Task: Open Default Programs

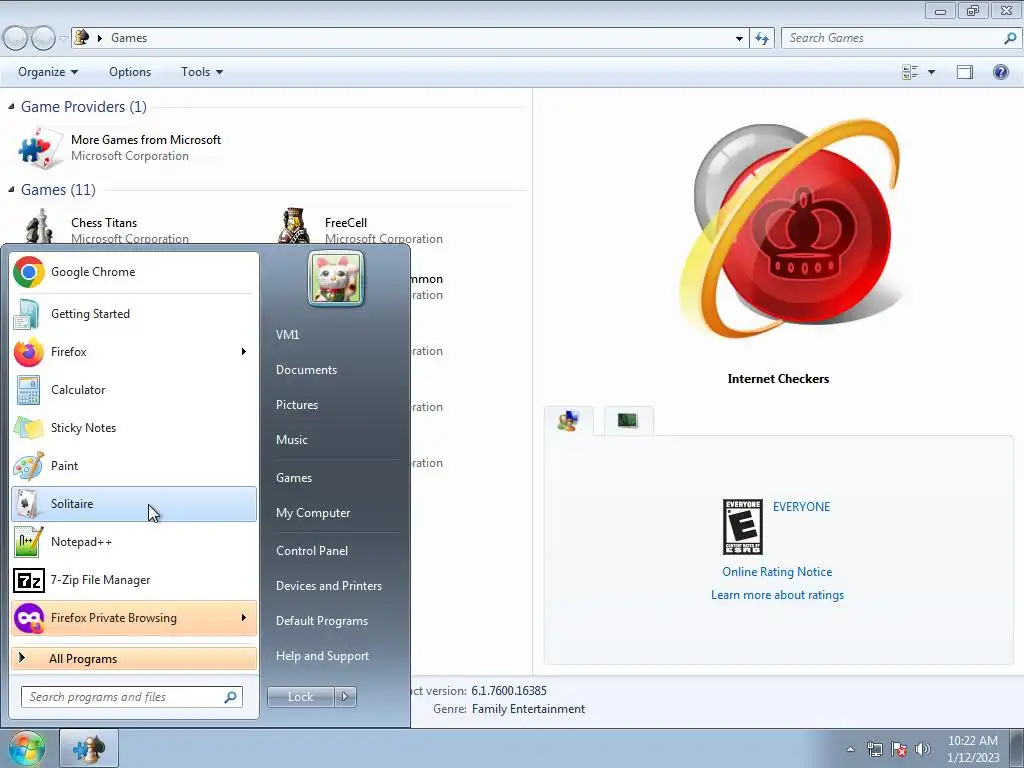Action: 322,620
